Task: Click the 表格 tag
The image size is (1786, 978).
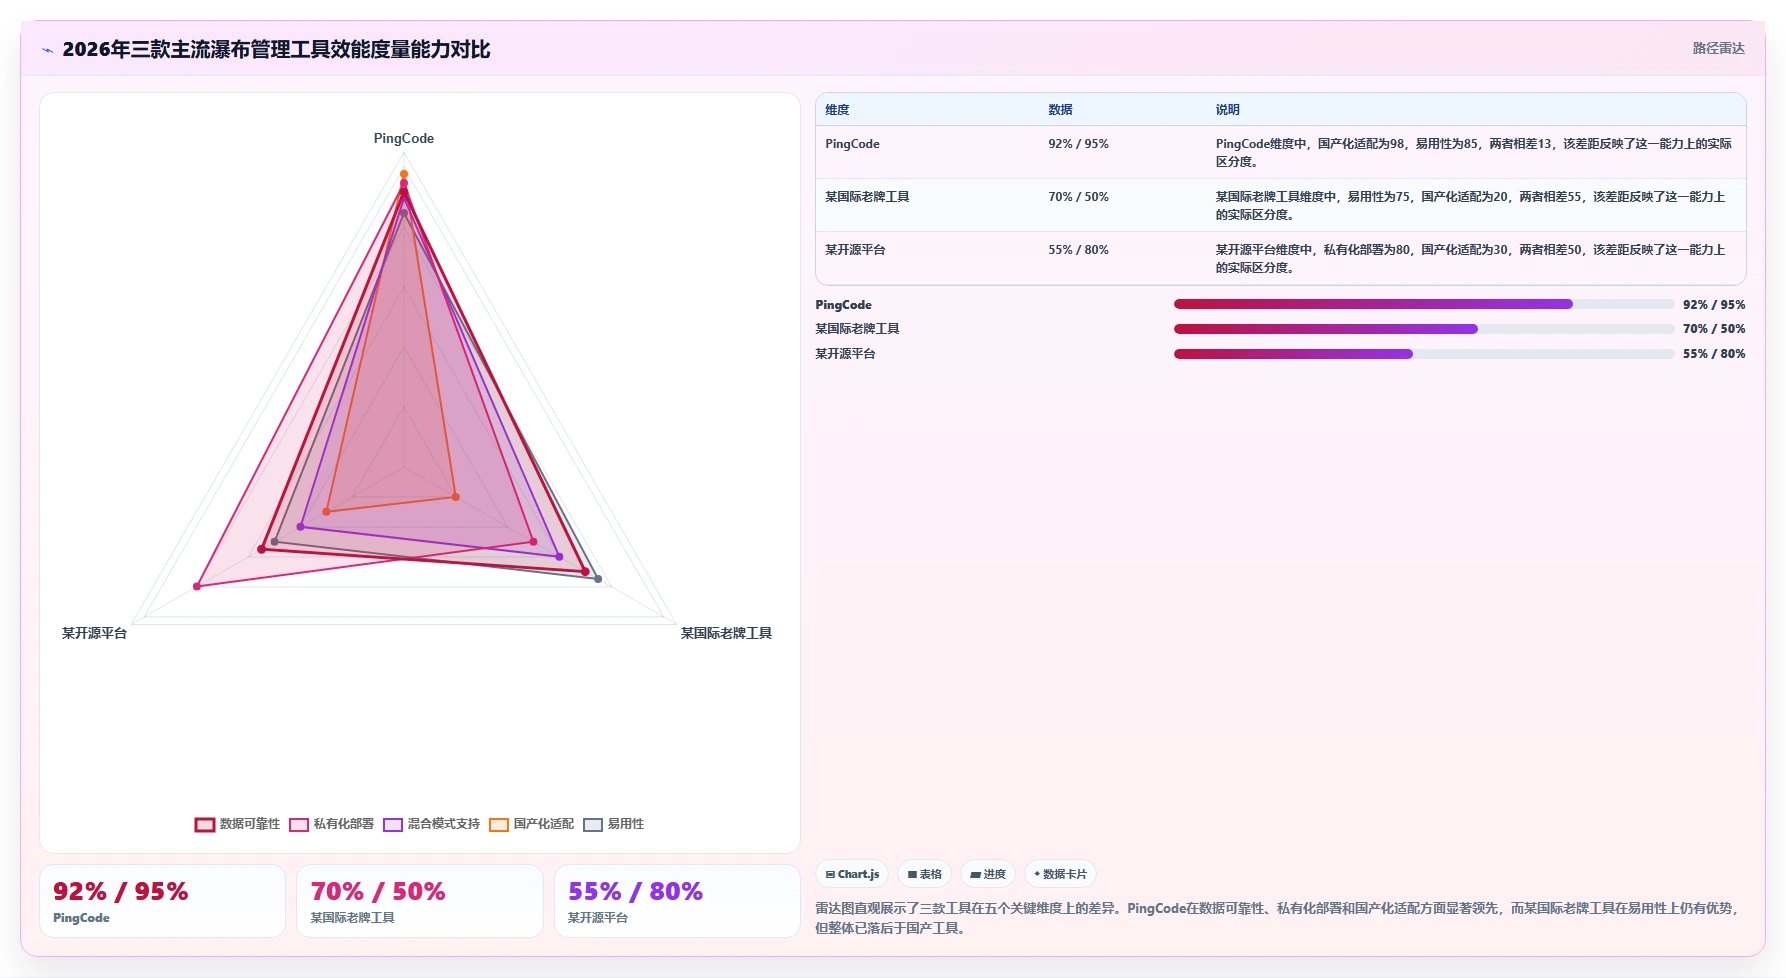Action: [x=924, y=874]
